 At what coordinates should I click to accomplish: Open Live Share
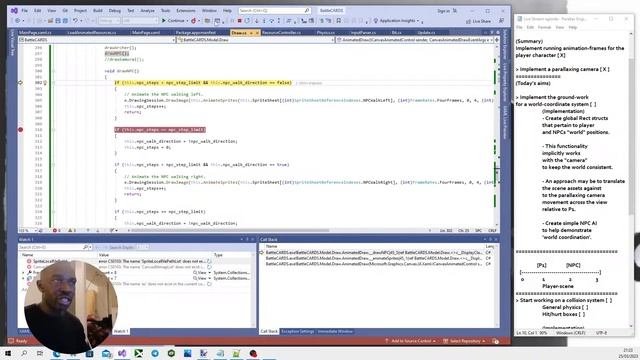click(x=478, y=21)
